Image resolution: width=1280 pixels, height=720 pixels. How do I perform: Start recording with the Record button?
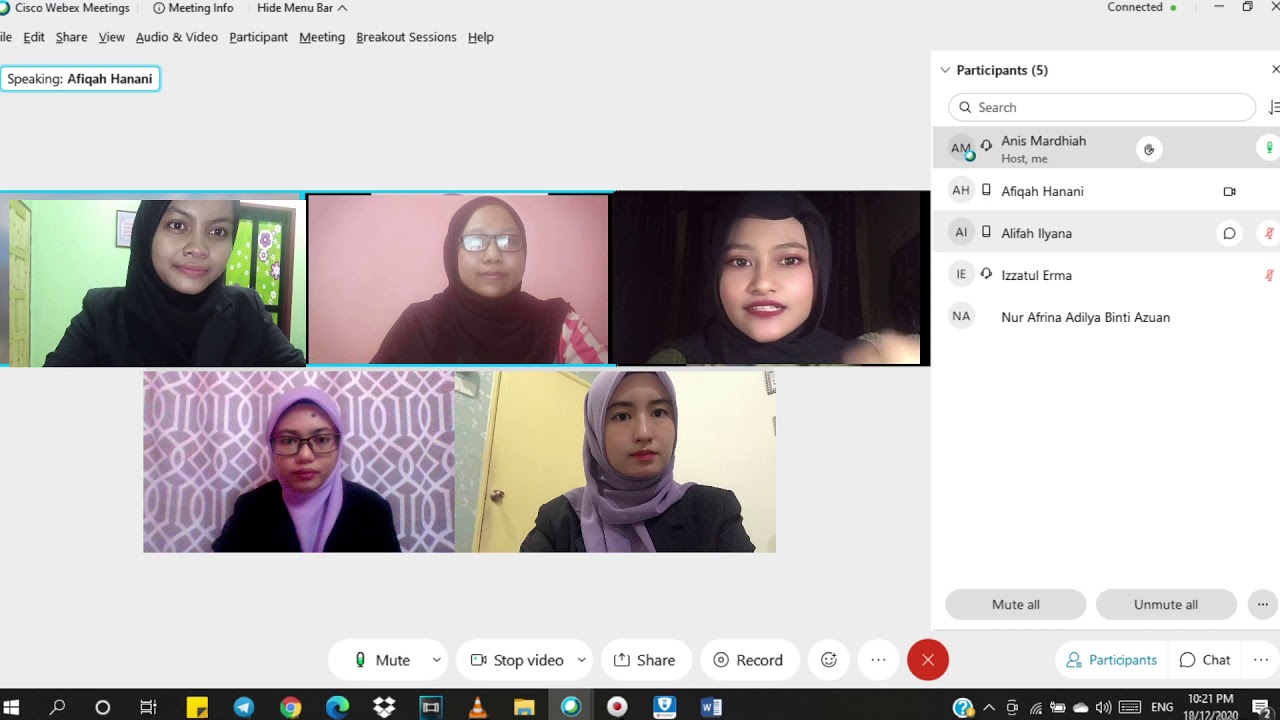pyautogui.click(x=748, y=660)
